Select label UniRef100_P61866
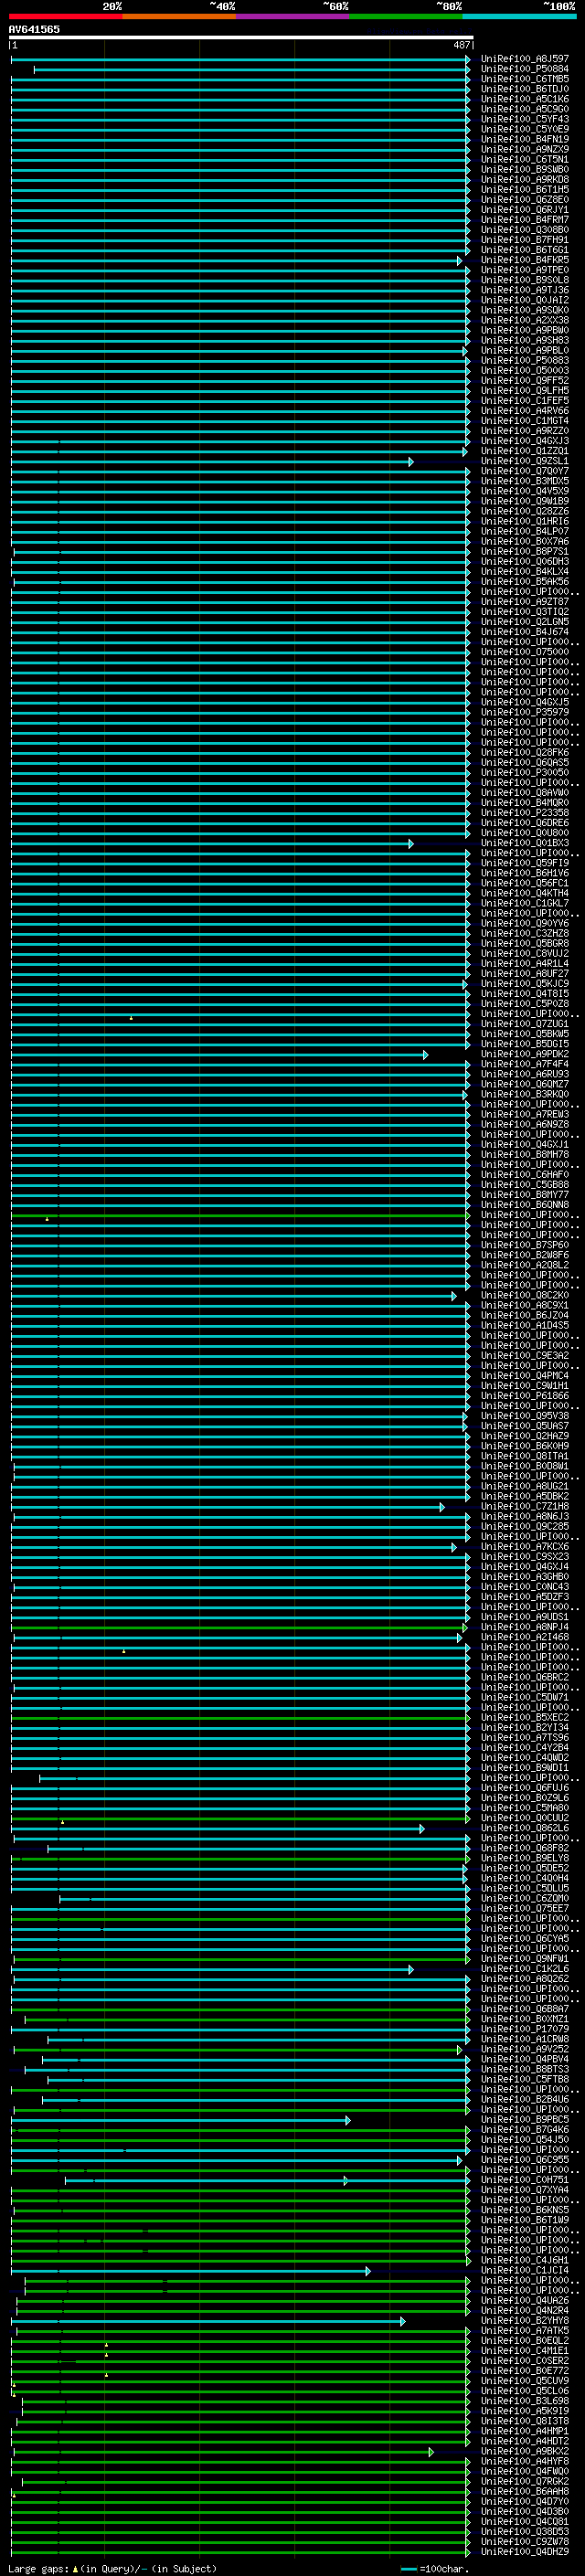This screenshot has height=2576, width=585. [525, 1396]
